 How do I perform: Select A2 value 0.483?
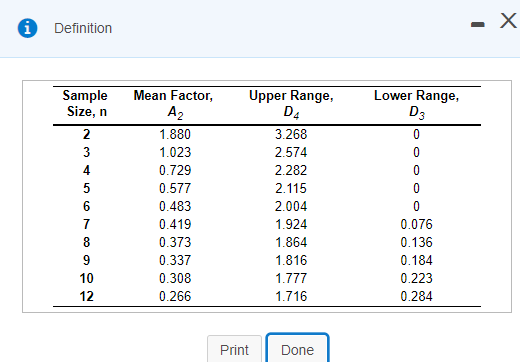[175, 207]
